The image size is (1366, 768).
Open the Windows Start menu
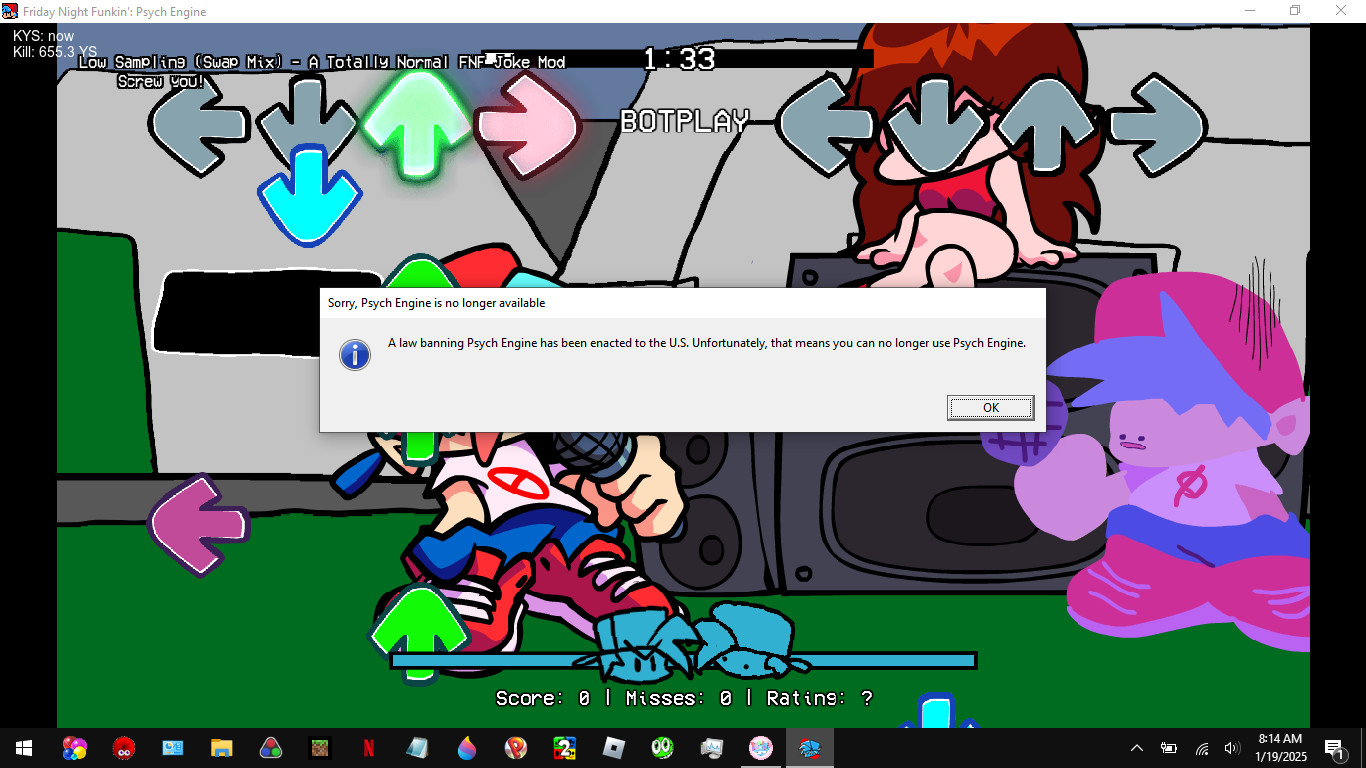24,747
